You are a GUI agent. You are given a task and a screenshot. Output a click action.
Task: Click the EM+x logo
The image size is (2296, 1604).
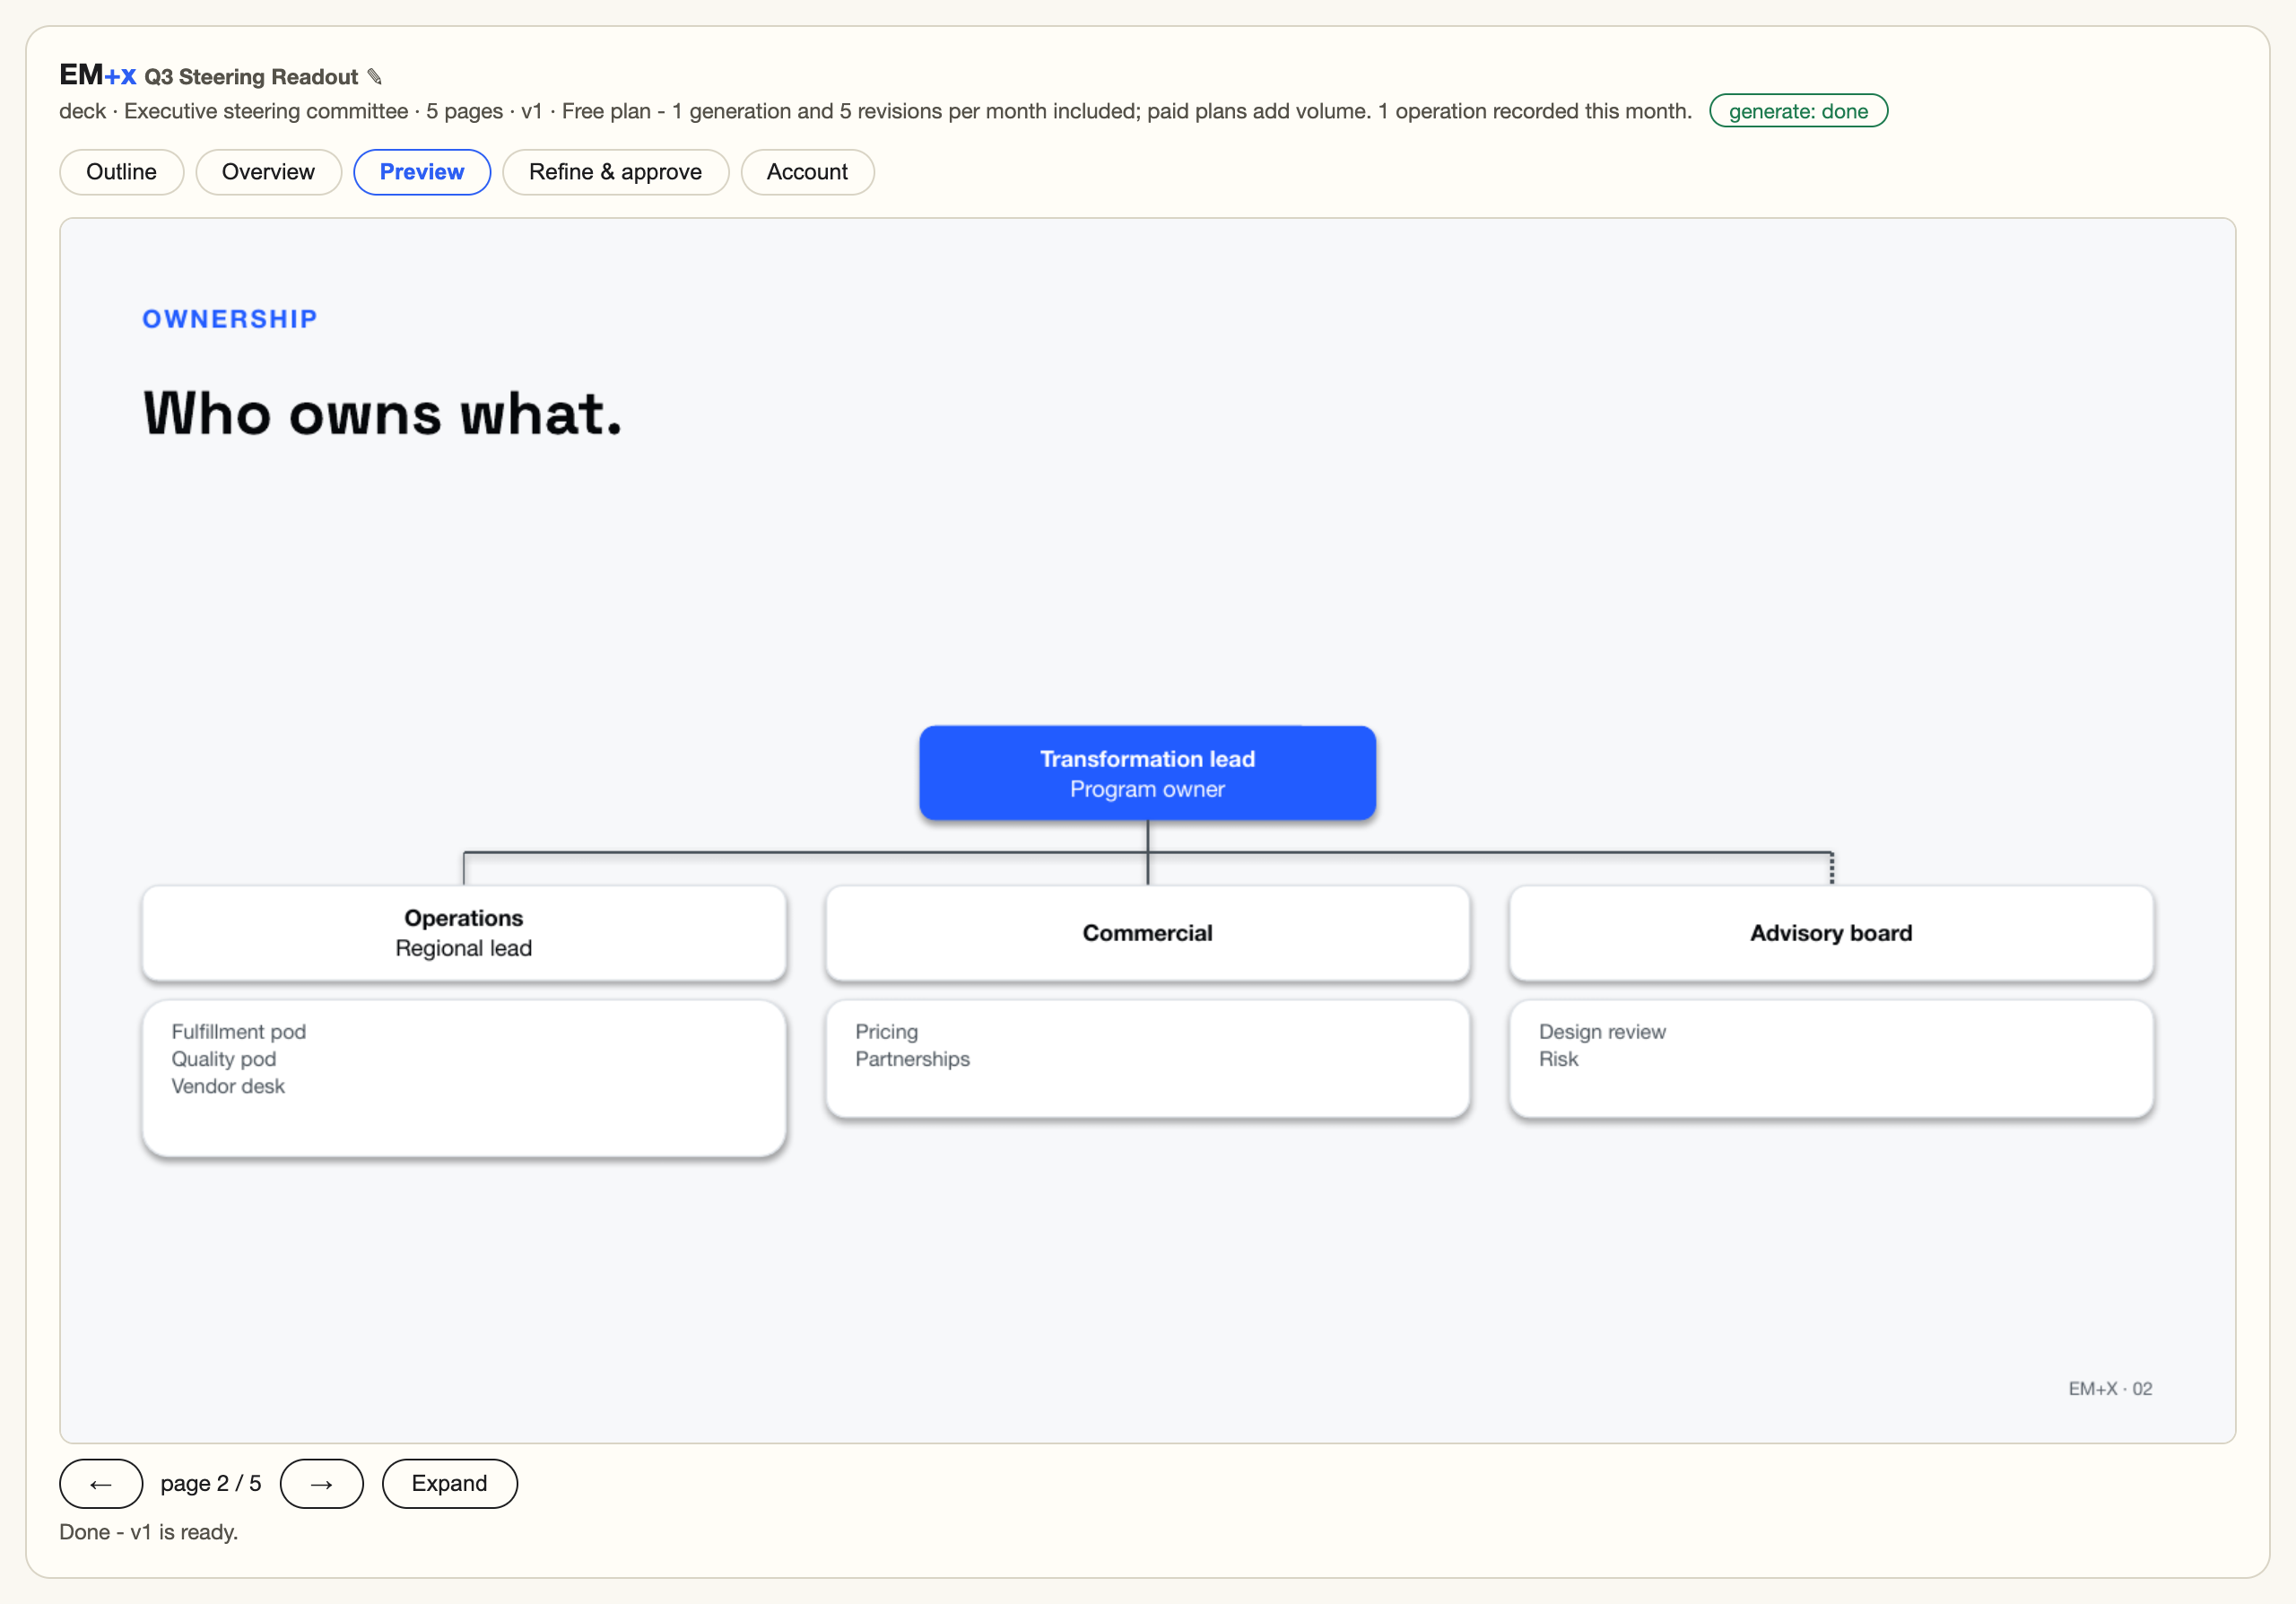pos(97,75)
